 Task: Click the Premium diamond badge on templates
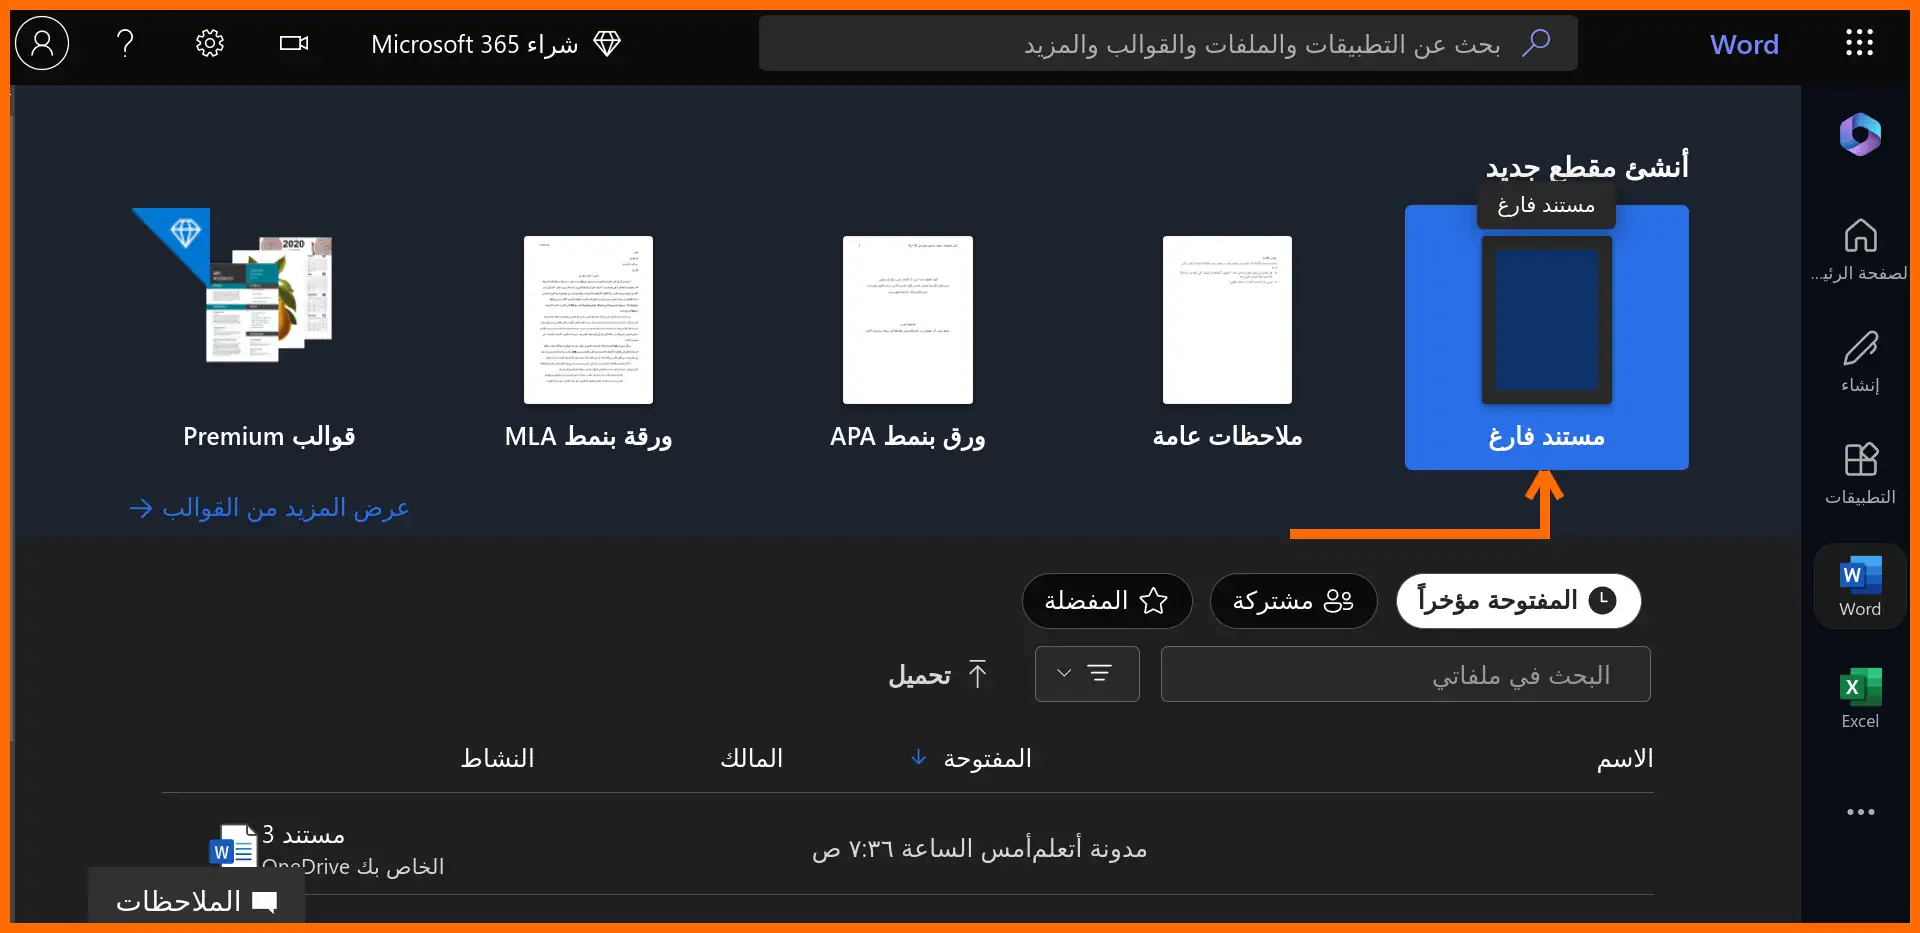(184, 232)
